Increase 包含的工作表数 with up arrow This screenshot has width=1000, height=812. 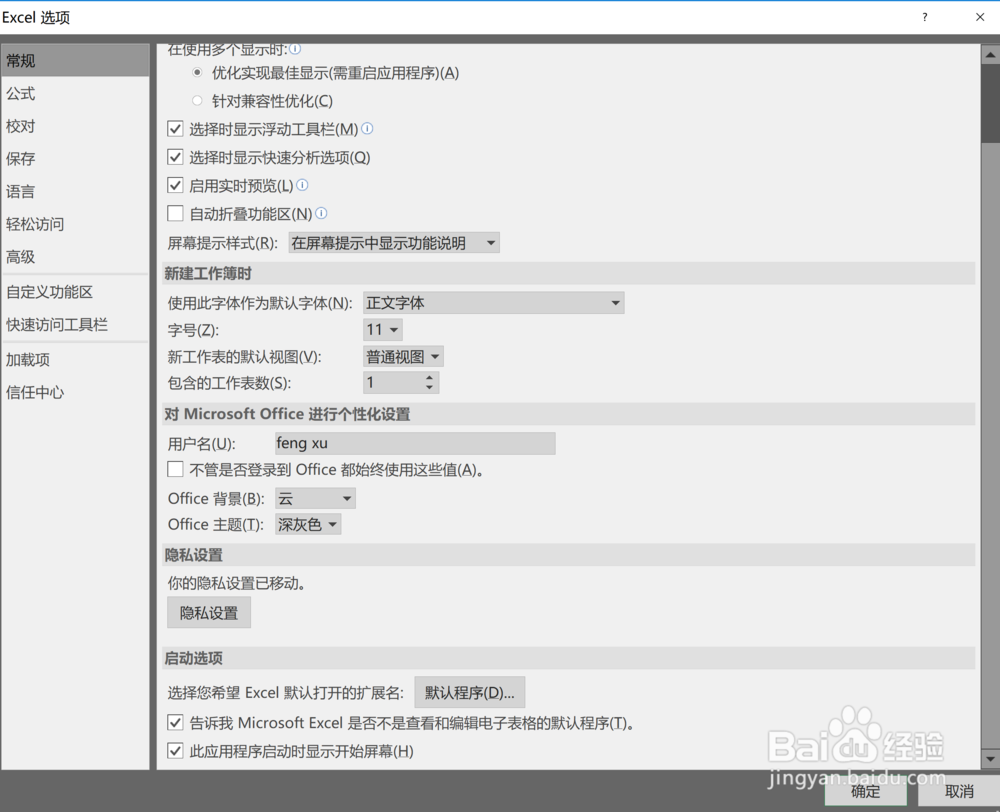[x=429, y=378]
